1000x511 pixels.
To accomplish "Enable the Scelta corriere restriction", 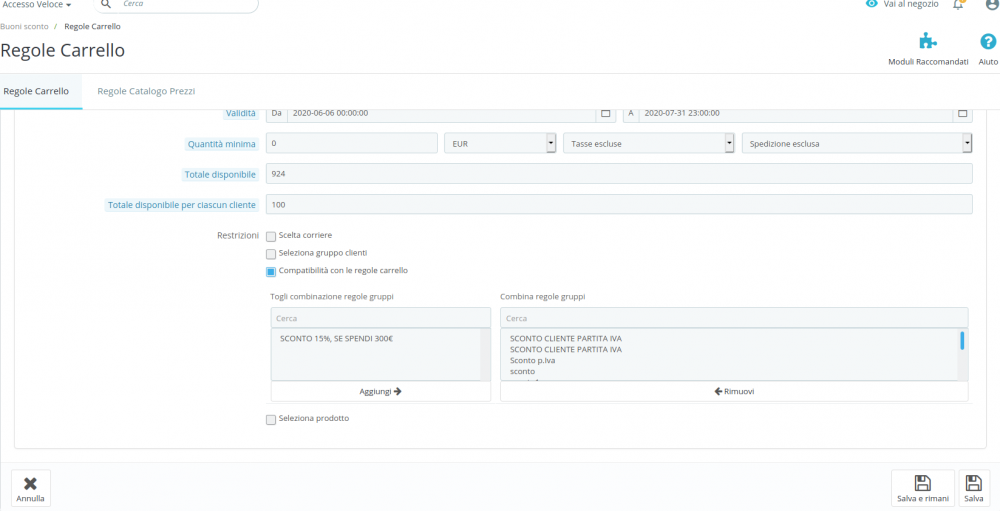I will click(271, 236).
